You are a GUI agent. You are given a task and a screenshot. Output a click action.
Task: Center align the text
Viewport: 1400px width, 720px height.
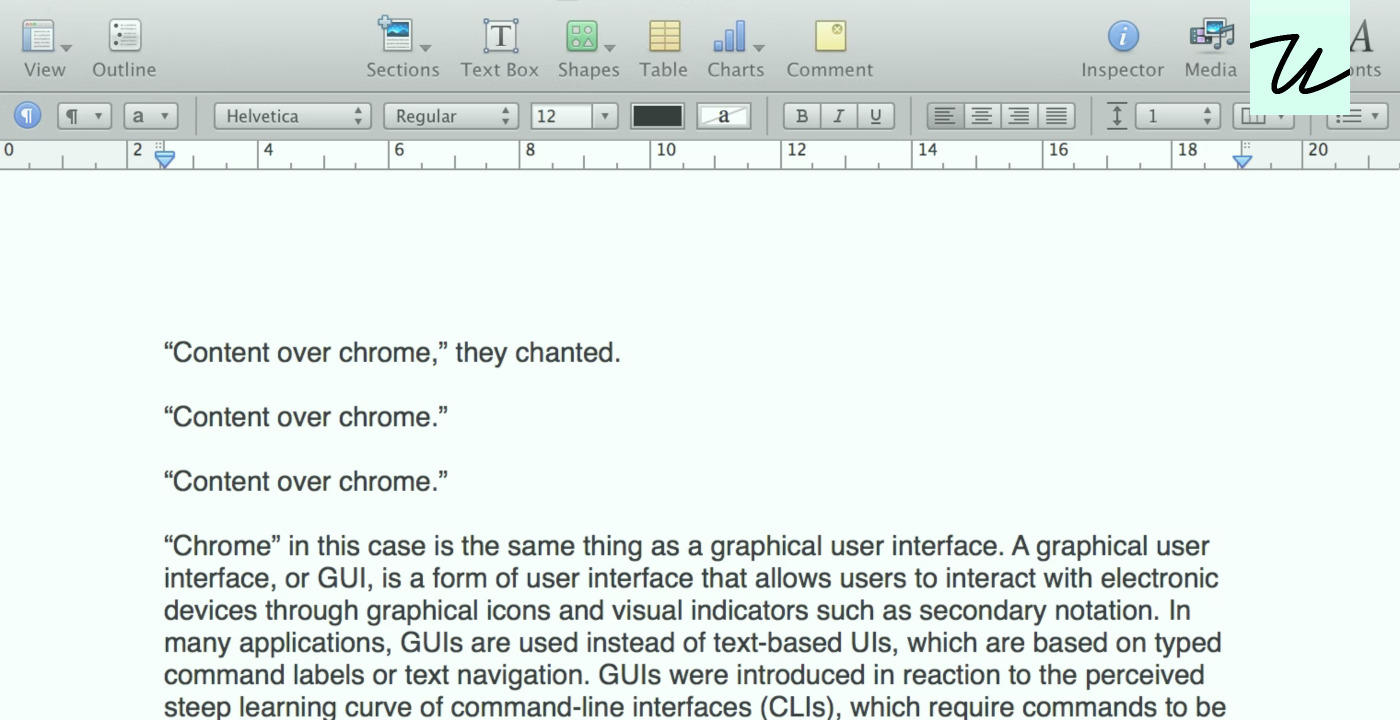pos(982,116)
